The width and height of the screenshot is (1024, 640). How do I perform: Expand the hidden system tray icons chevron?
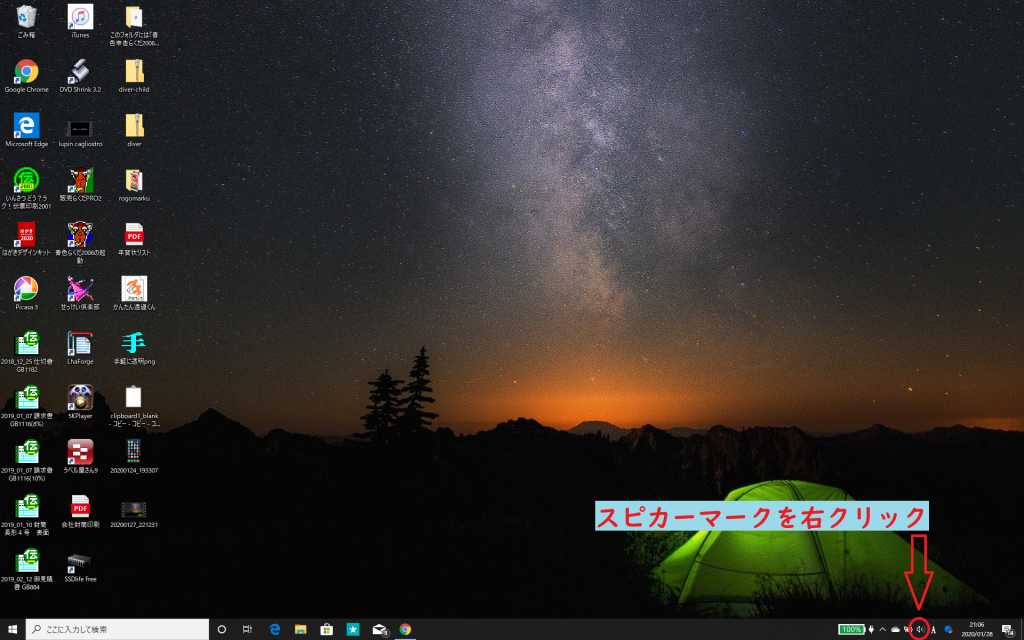pyautogui.click(x=882, y=630)
